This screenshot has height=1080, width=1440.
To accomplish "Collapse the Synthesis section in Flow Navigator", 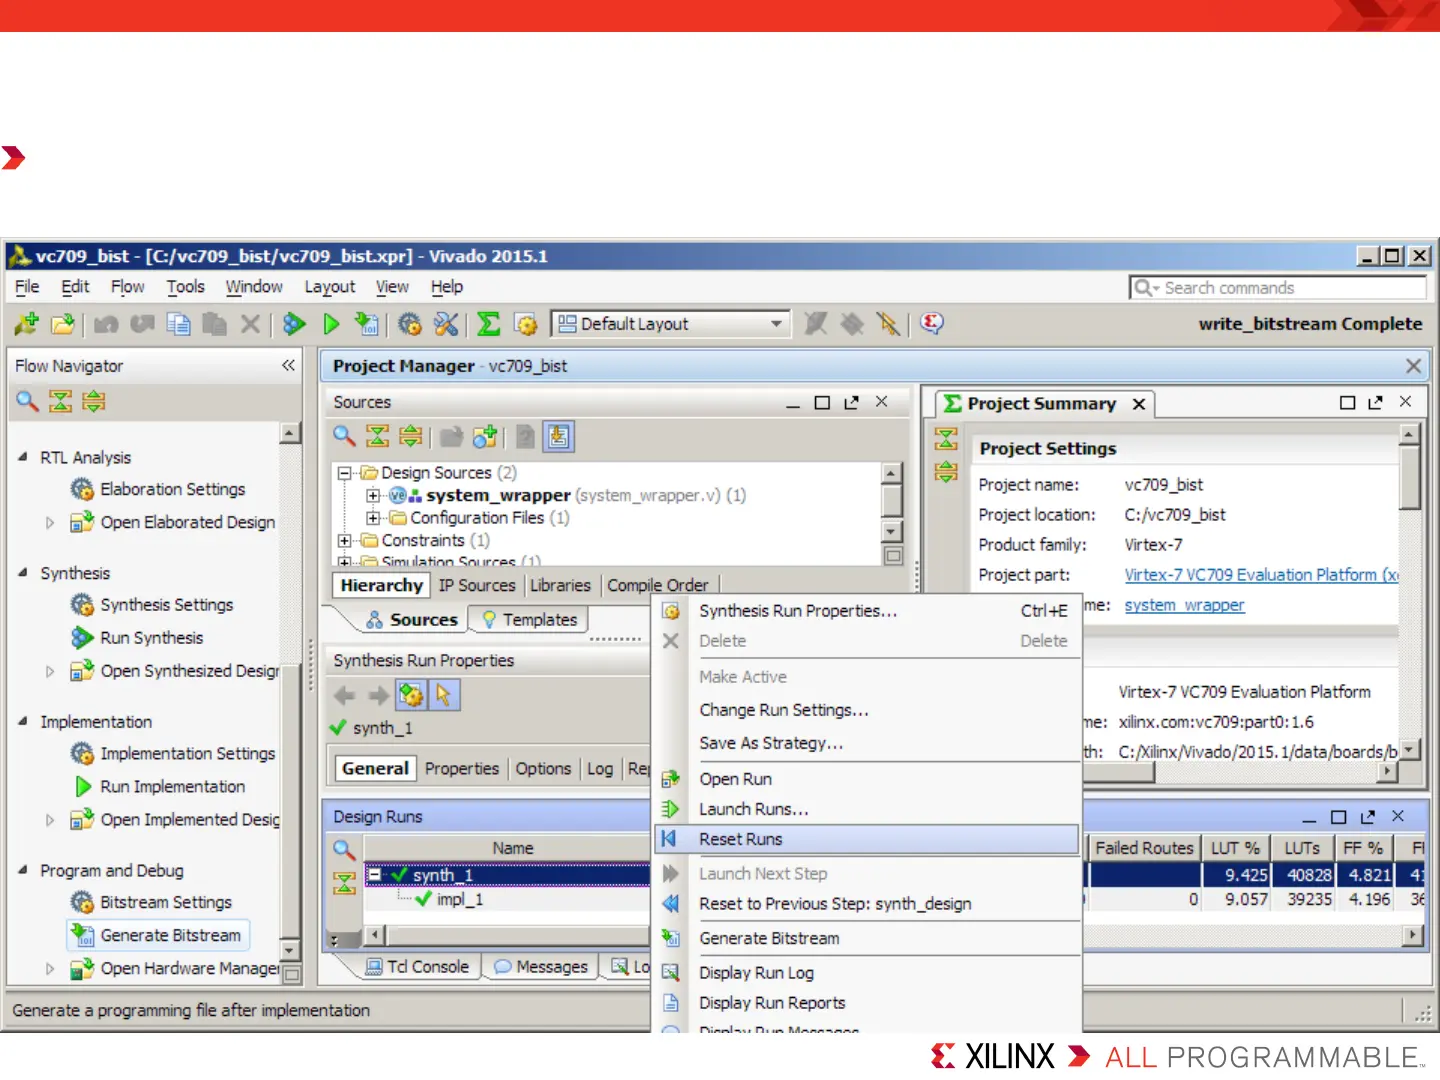I will point(22,572).
